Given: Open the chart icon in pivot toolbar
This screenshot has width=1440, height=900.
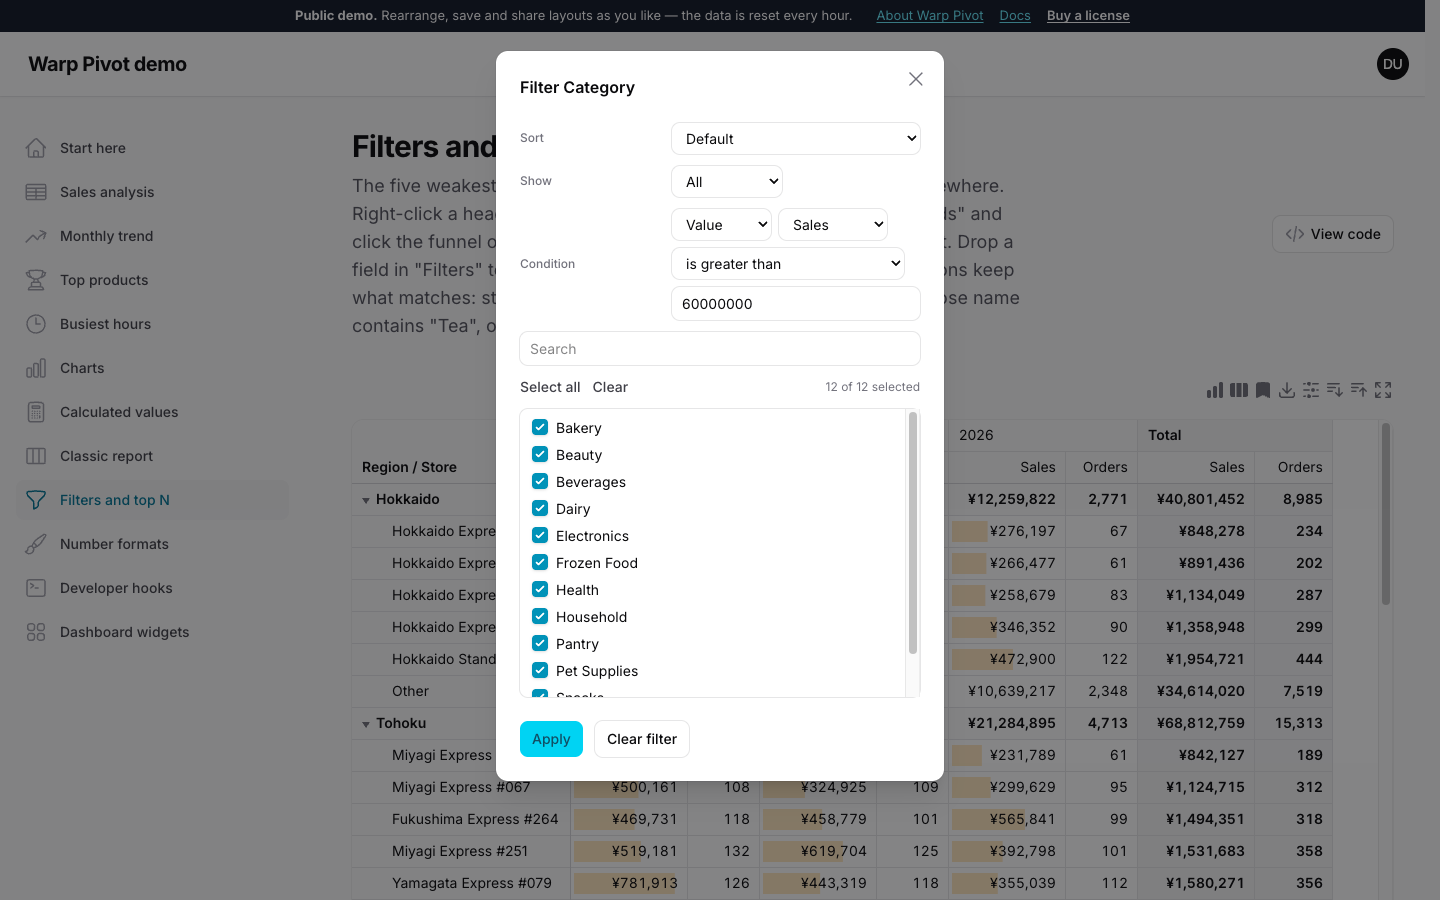Looking at the screenshot, I should (1215, 390).
